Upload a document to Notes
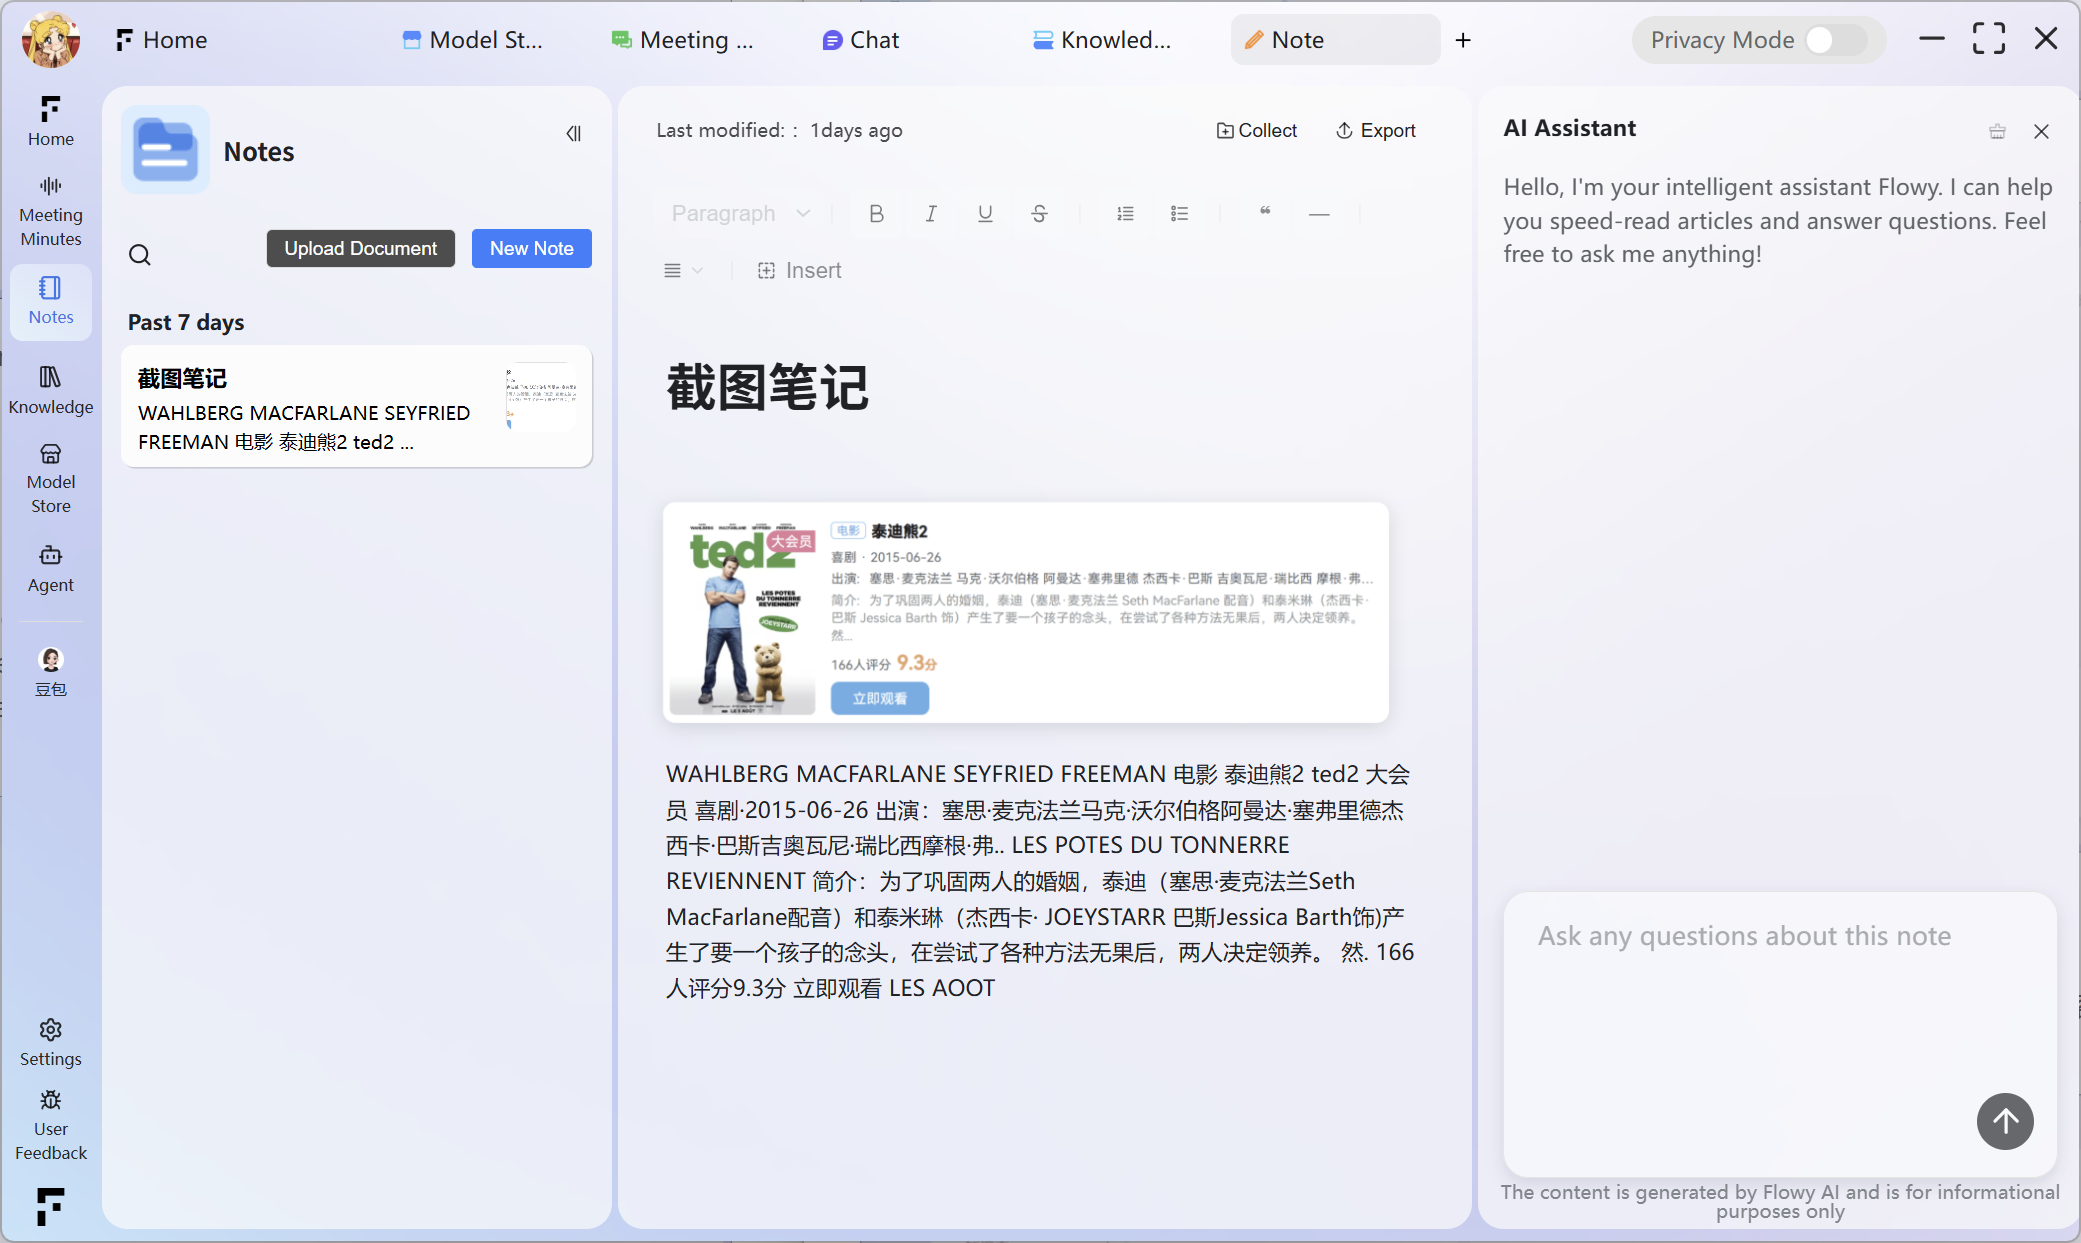 tap(360, 248)
